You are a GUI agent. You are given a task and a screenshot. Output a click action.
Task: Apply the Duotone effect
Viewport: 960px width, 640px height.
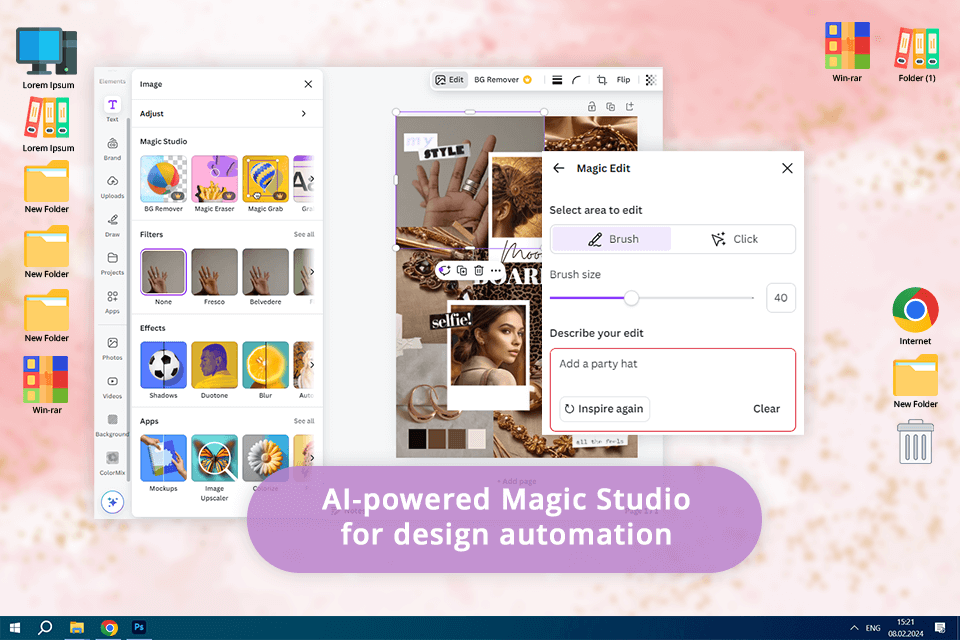pos(214,370)
